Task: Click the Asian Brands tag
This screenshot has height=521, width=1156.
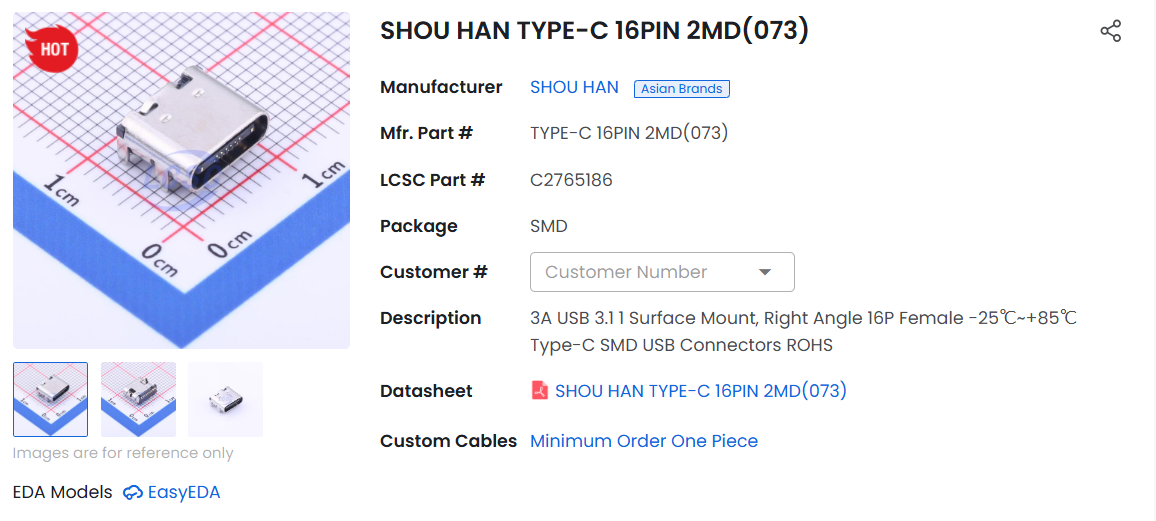Action: [x=681, y=89]
